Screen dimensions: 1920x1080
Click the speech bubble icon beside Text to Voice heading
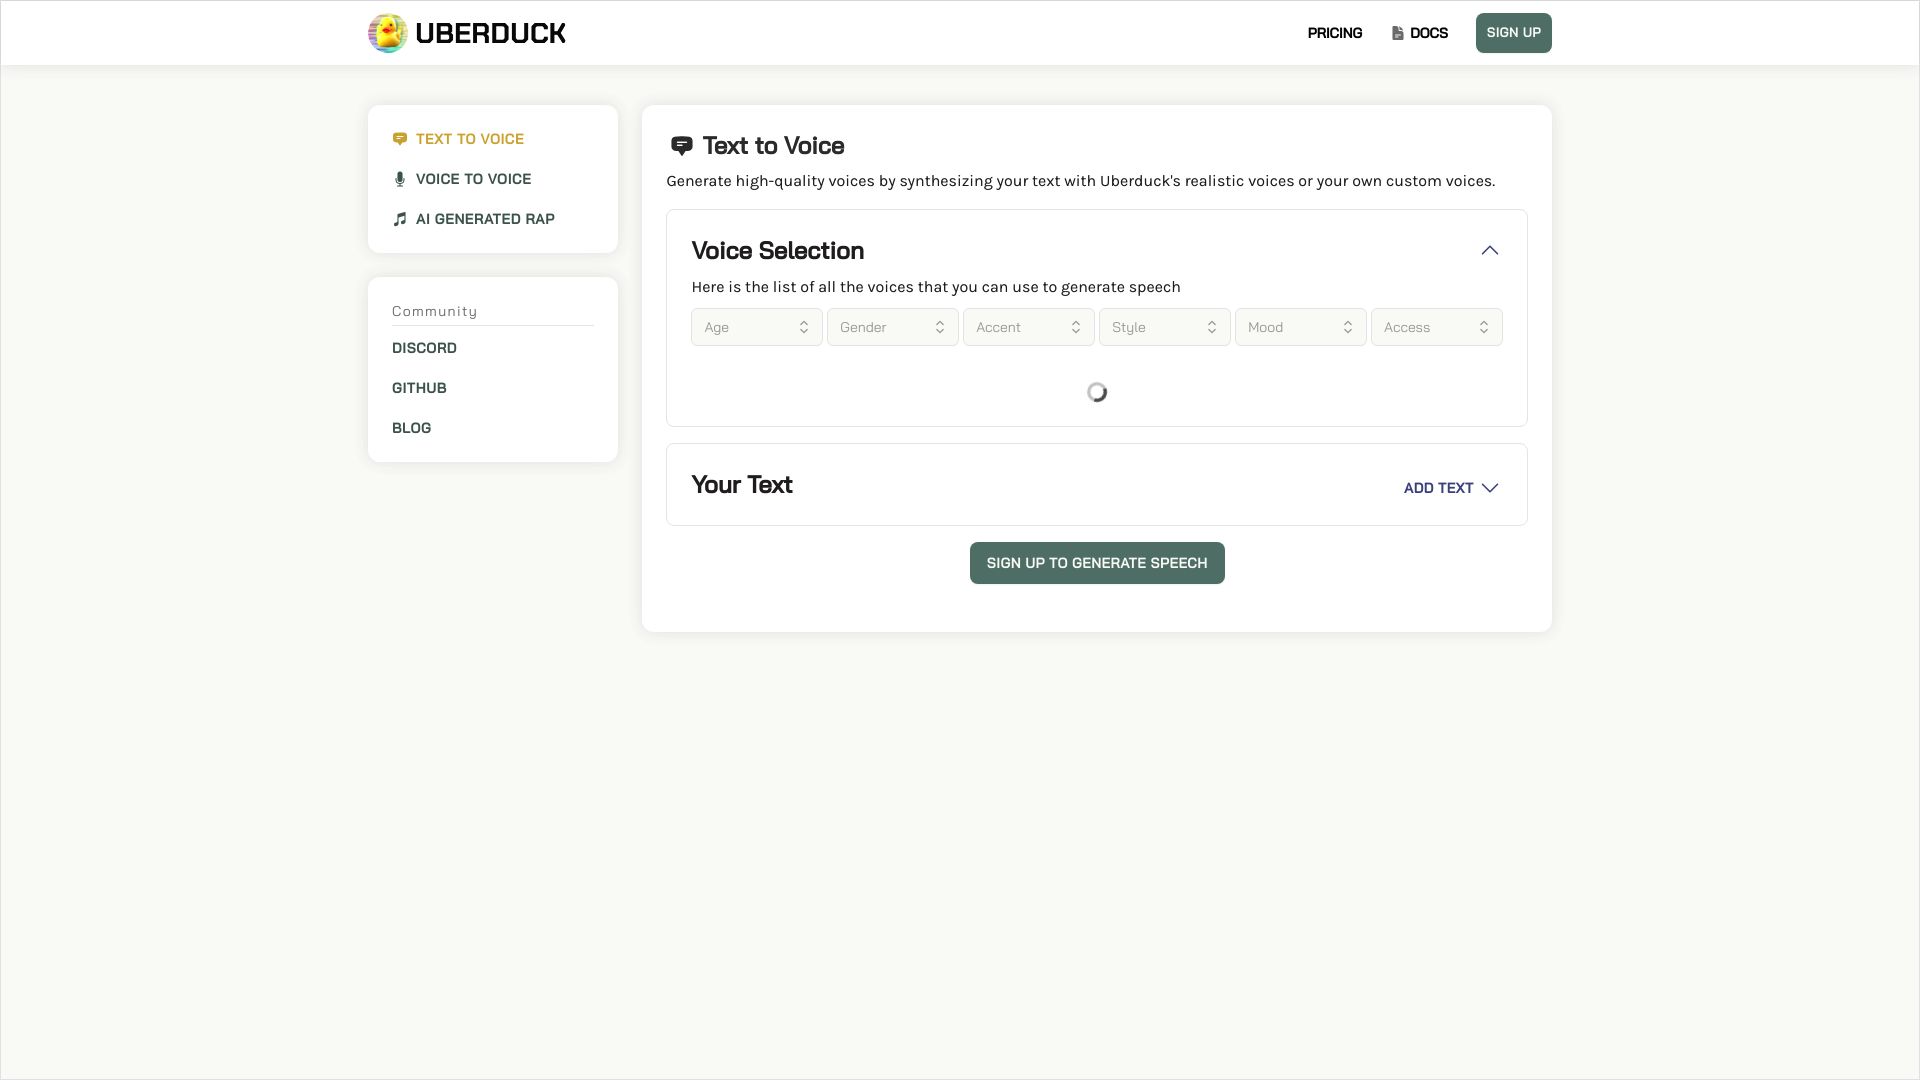(681, 146)
